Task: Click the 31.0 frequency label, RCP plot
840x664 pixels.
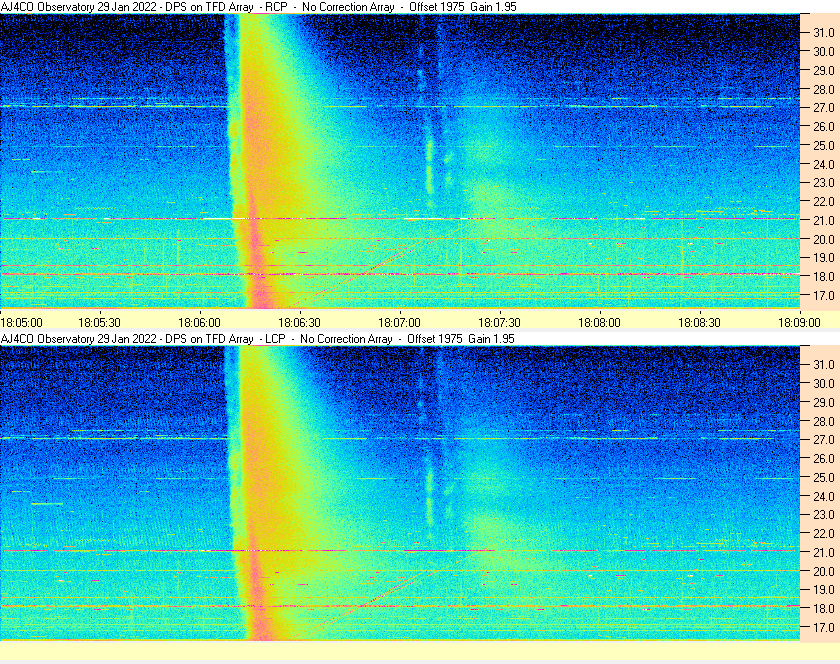Action: 824,33
